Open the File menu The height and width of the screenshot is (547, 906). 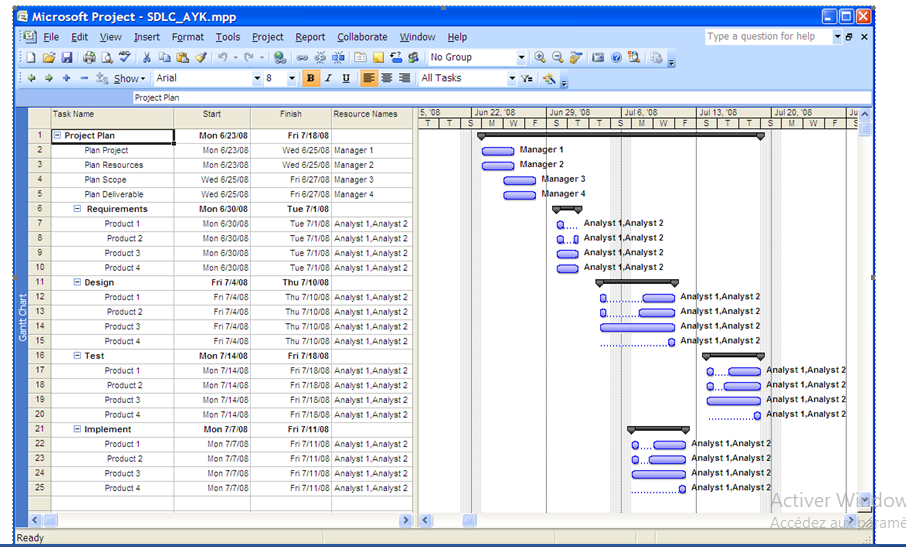click(x=51, y=37)
